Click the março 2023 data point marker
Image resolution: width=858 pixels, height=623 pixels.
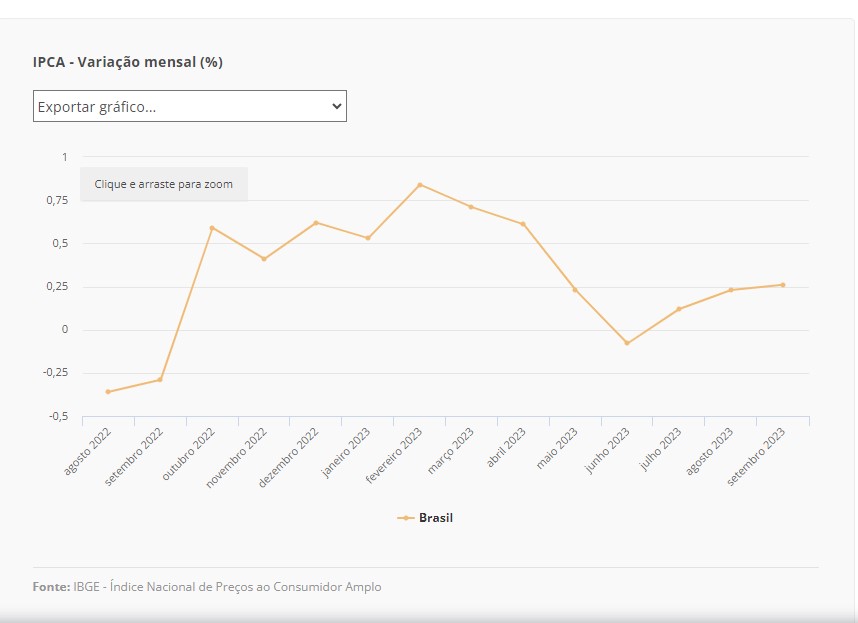click(471, 207)
